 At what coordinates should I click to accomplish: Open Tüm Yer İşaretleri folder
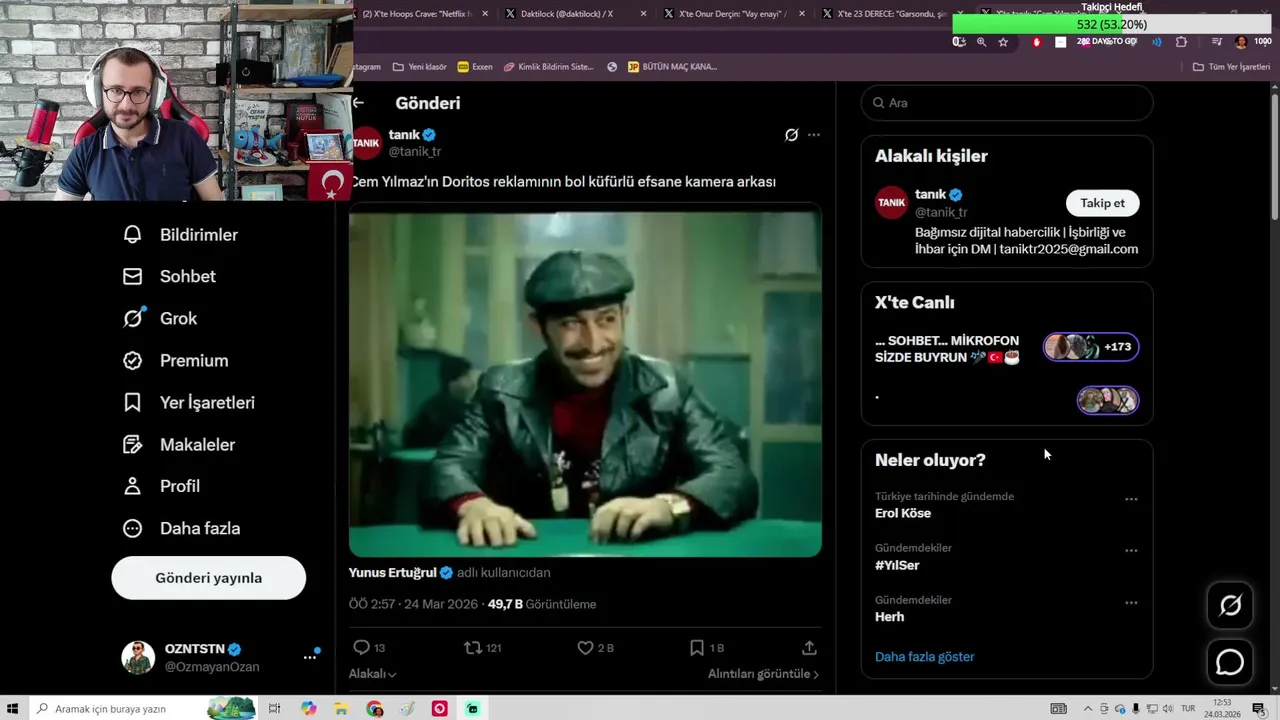1231,67
